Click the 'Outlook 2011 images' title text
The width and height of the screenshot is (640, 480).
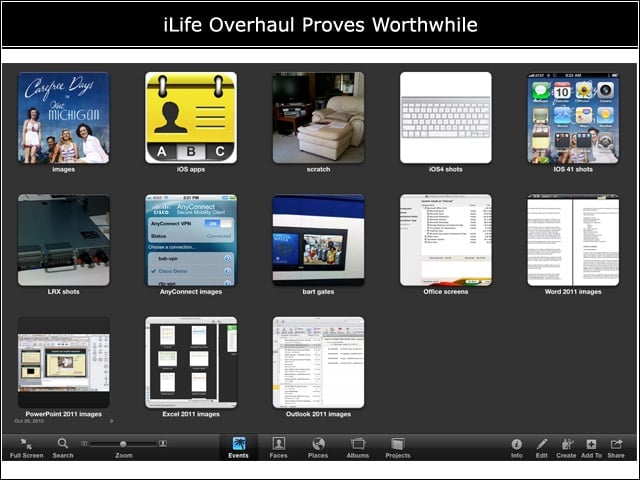(318, 414)
